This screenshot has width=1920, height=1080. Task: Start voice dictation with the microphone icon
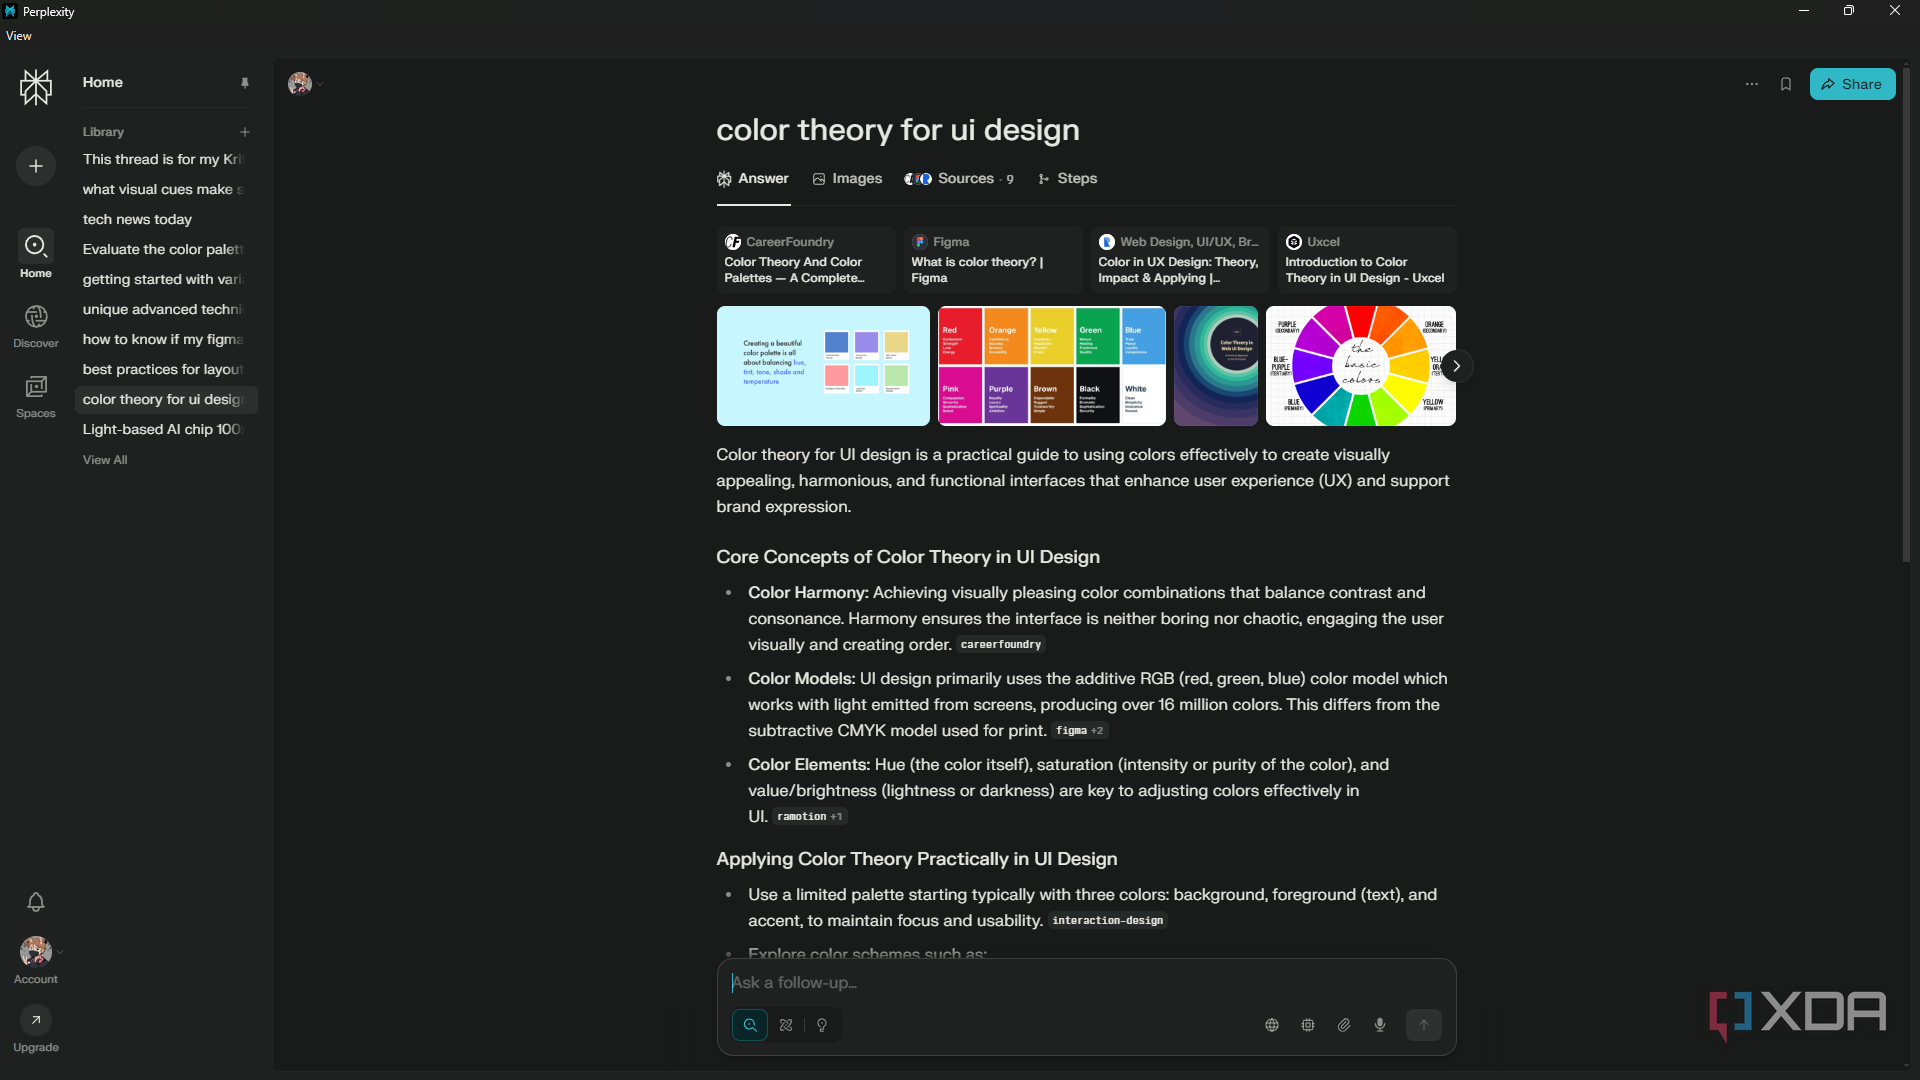tap(1380, 1025)
